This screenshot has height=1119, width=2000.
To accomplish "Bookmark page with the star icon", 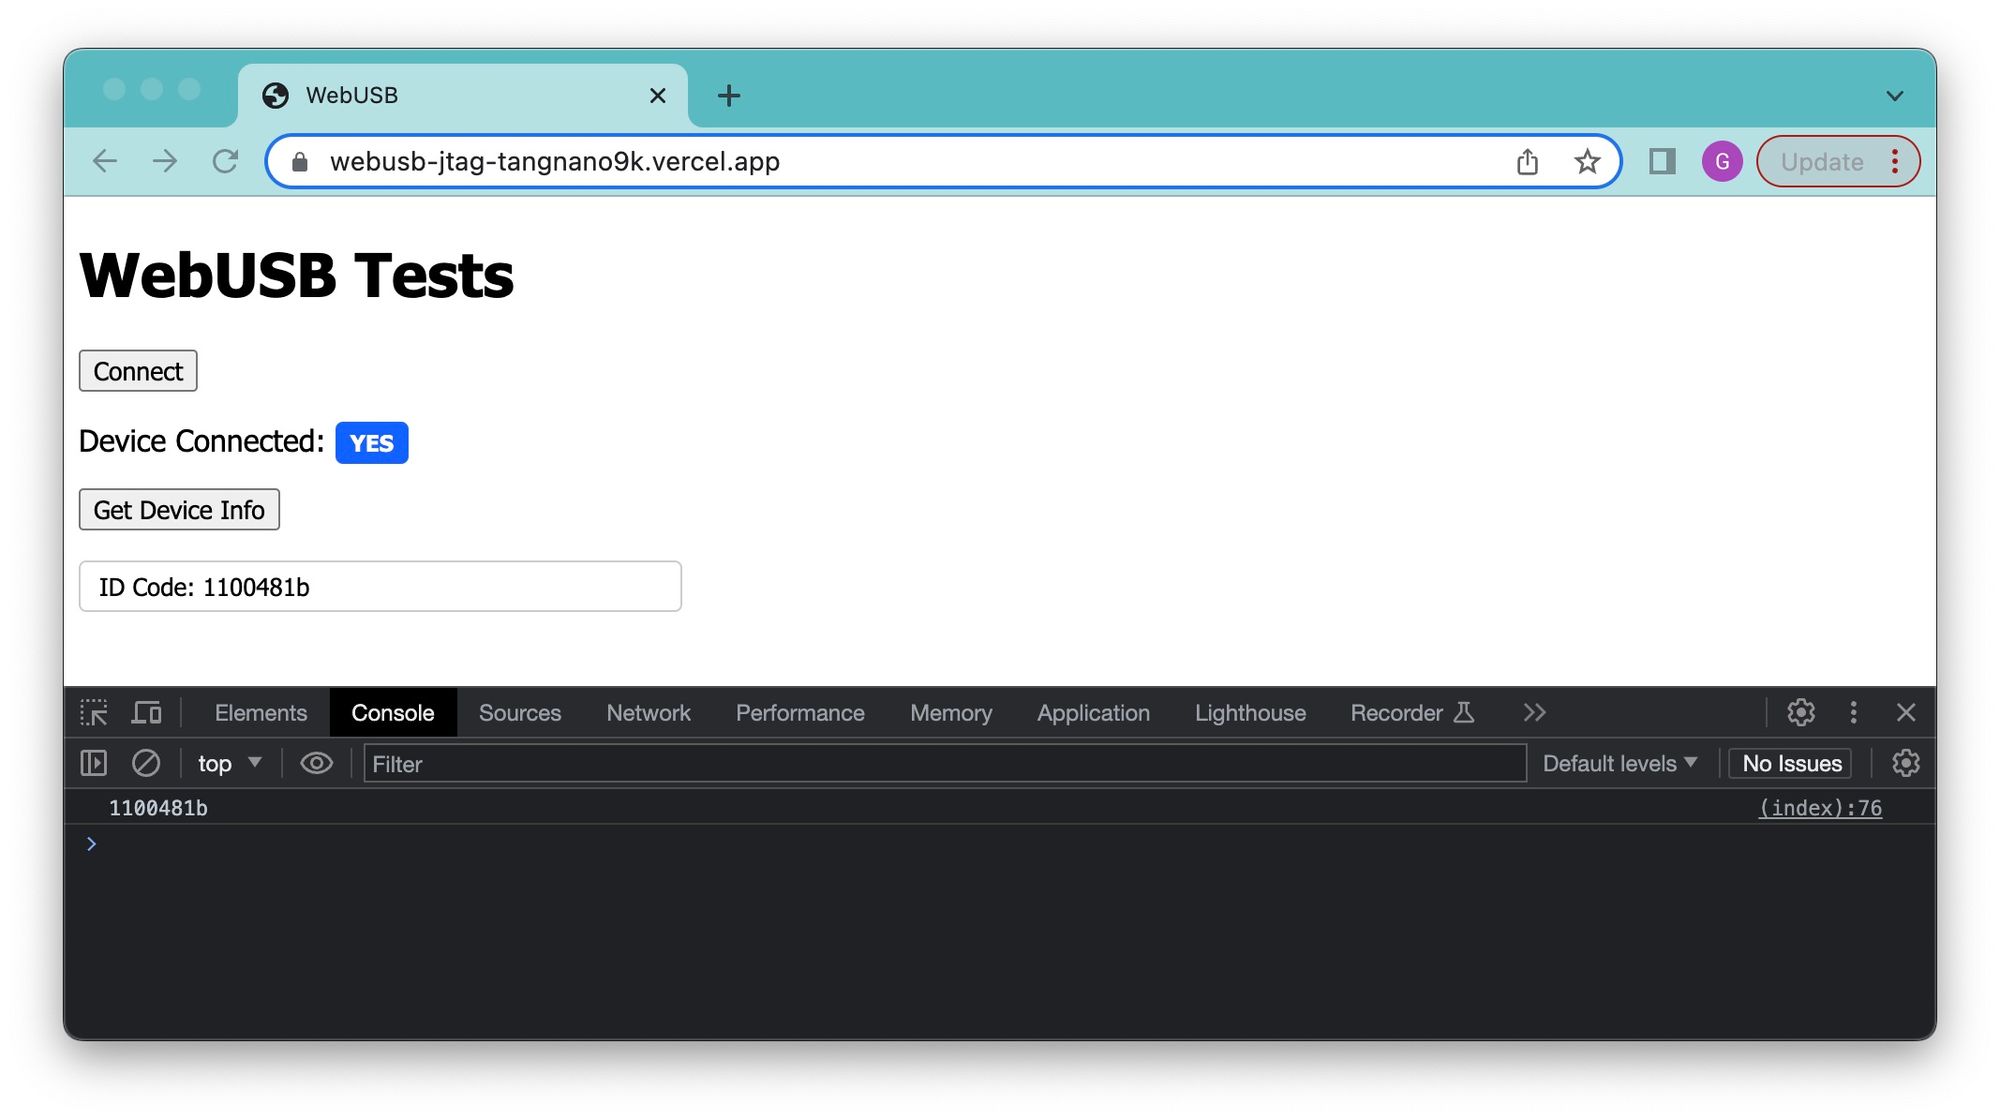I will [x=1587, y=162].
